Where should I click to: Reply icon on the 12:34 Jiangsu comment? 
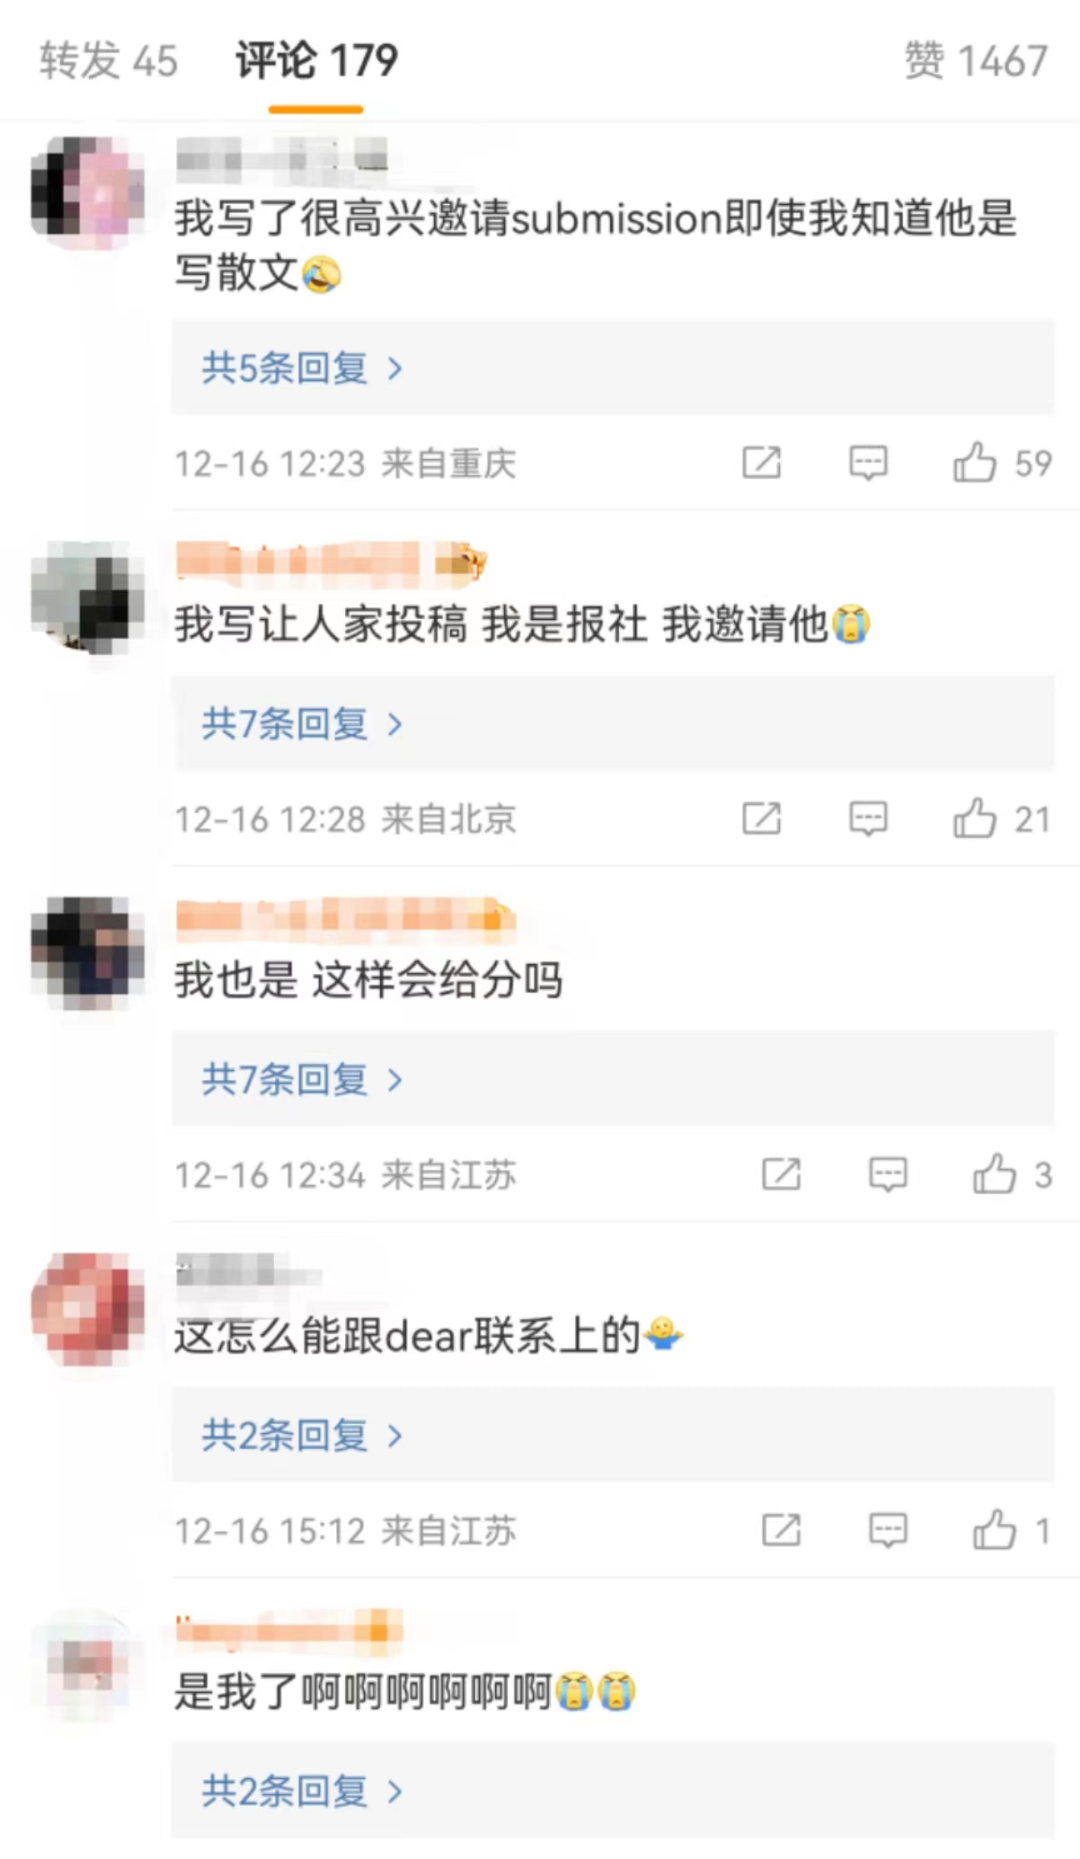[x=888, y=1175]
